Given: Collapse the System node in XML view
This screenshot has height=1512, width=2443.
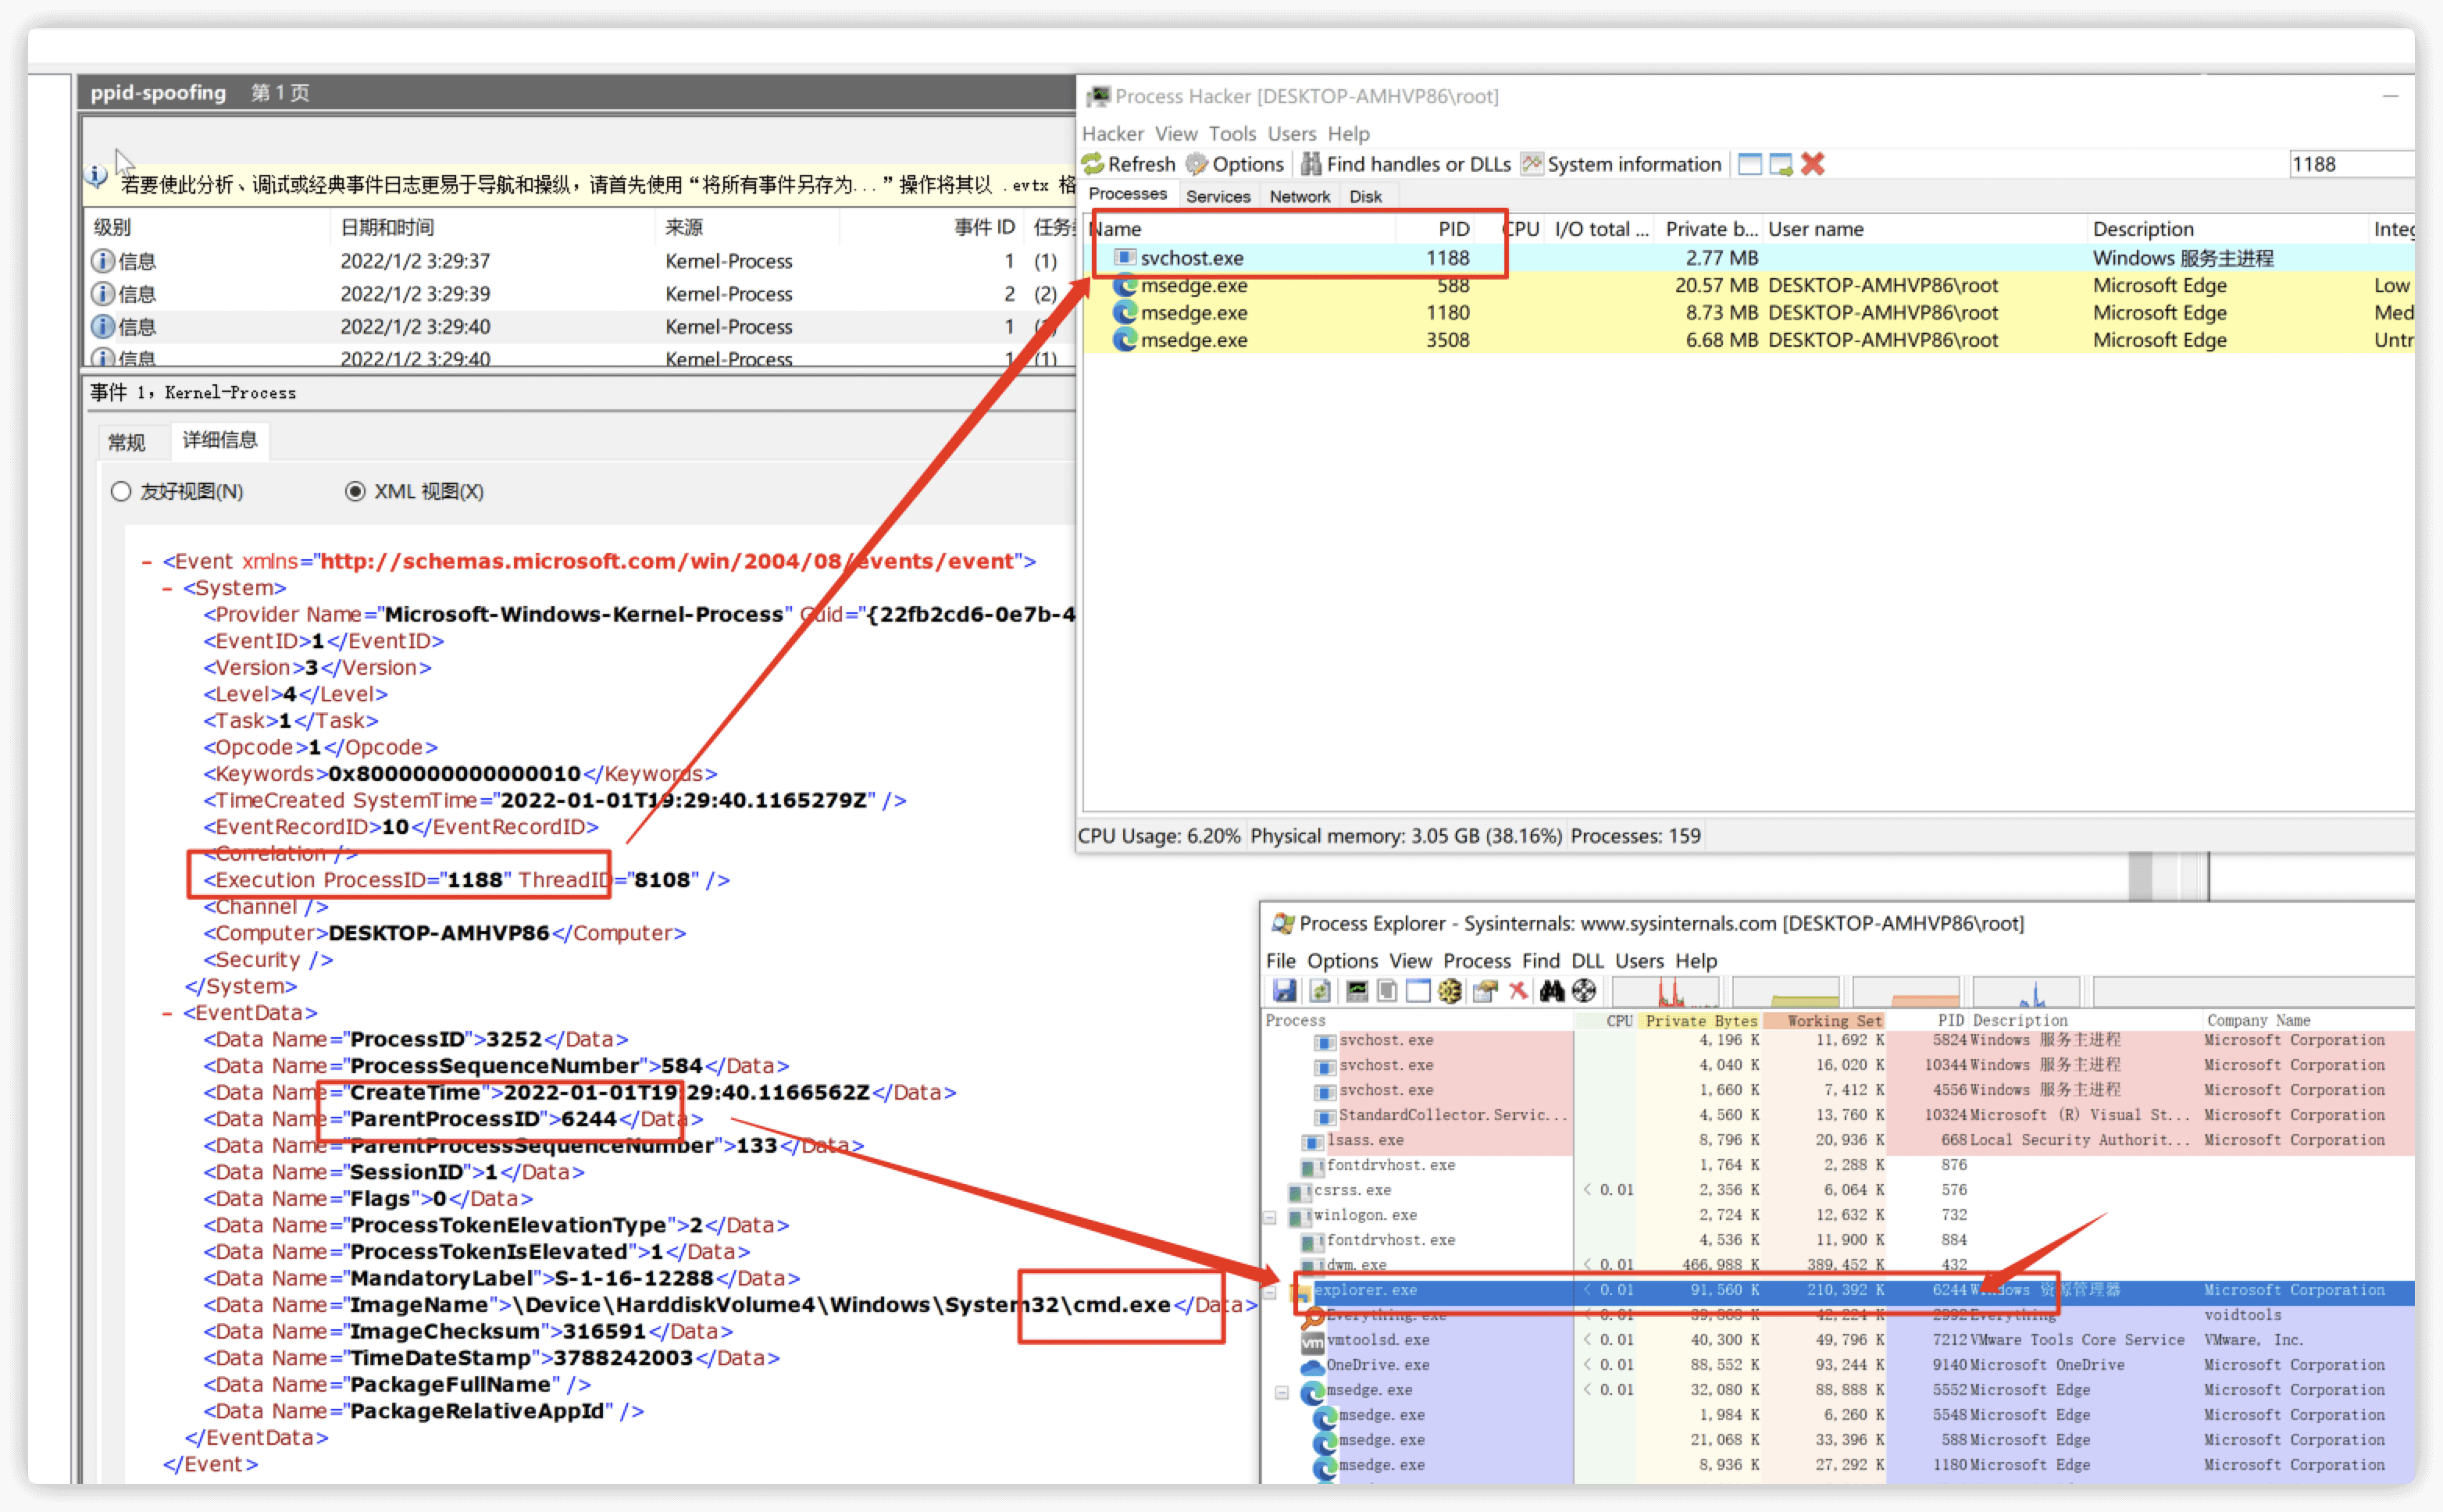Looking at the screenshot, I should point(168,588).
